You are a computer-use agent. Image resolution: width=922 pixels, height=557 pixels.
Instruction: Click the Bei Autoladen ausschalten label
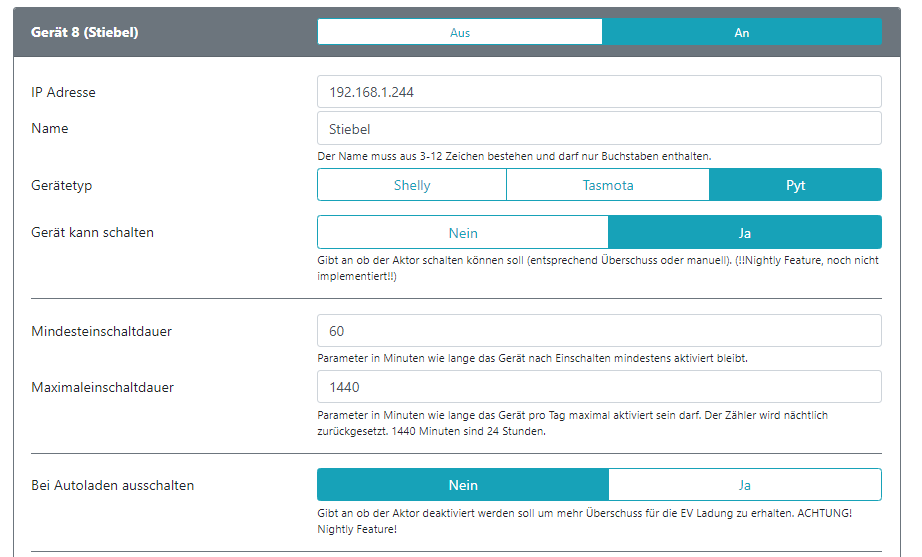click(x=113, y=485)
